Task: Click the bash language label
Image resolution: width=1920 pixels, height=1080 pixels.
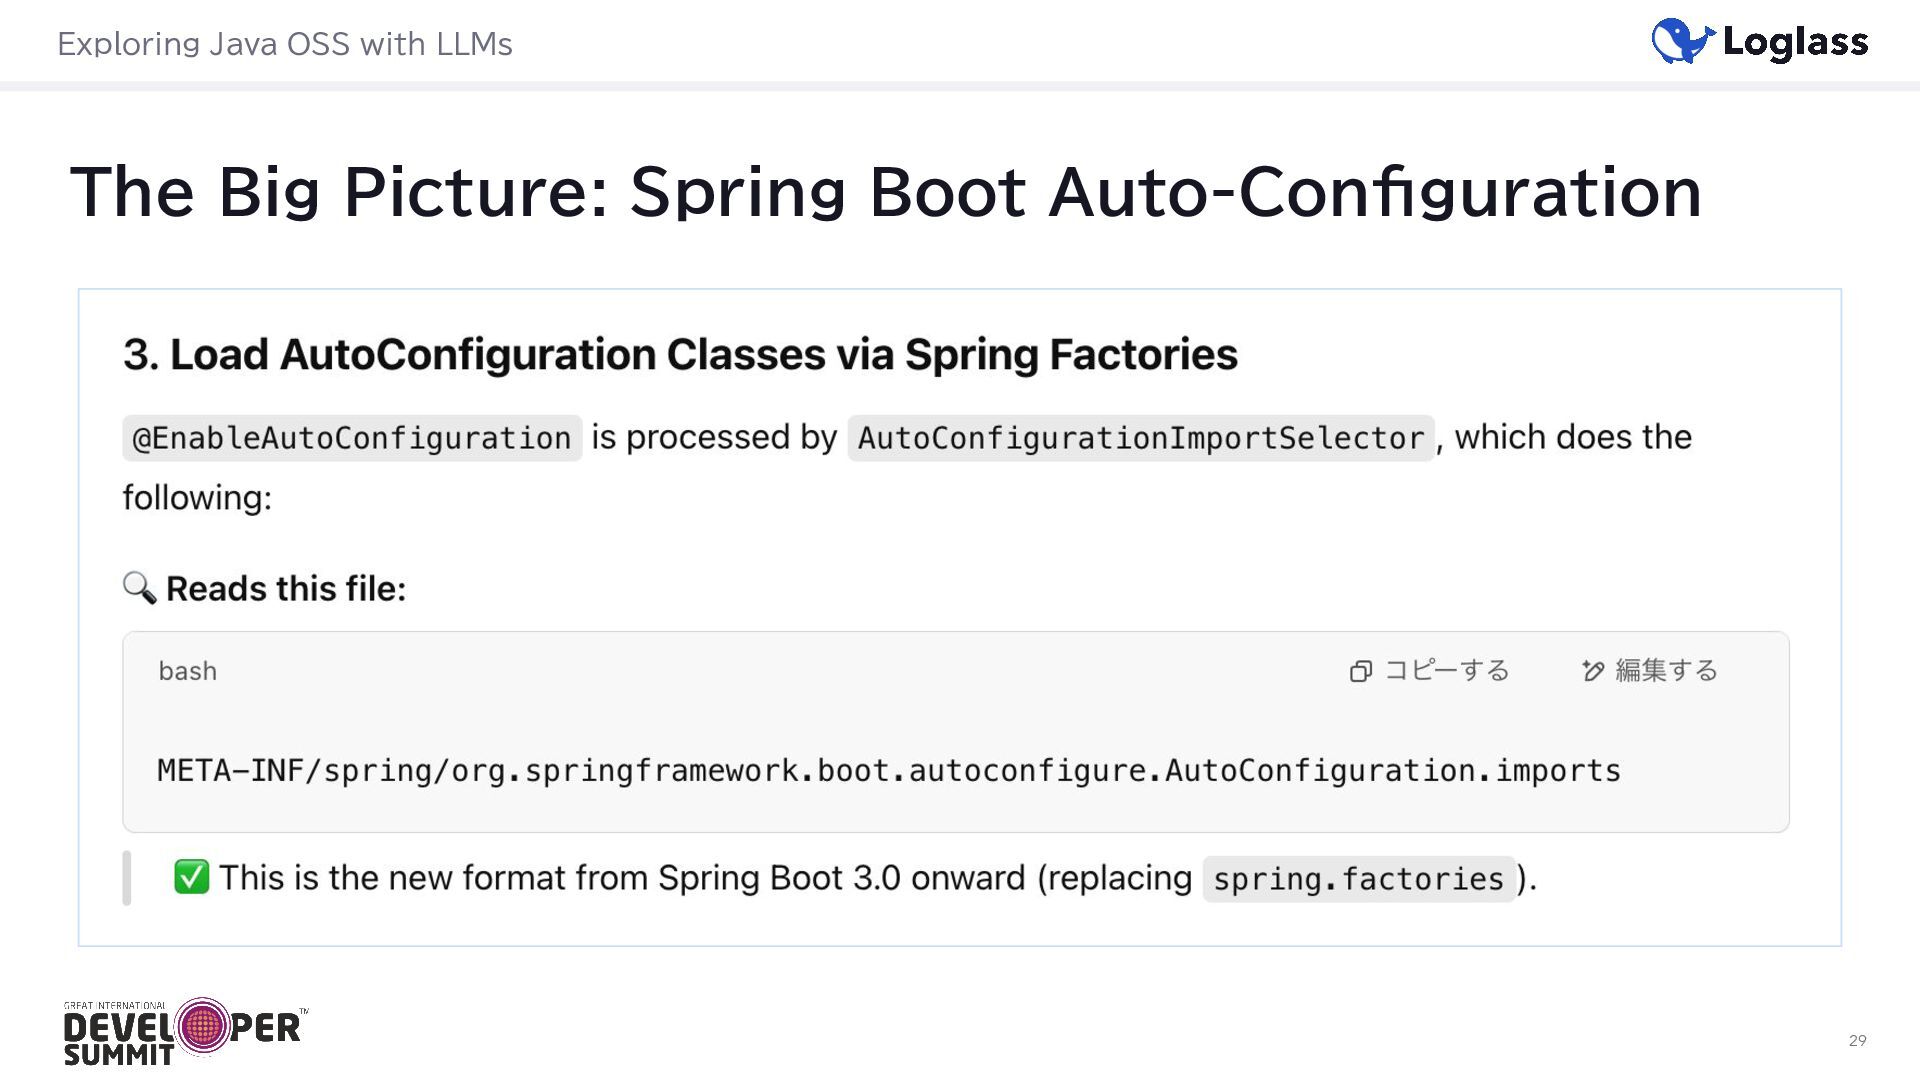Action: [x=187, y=671]
